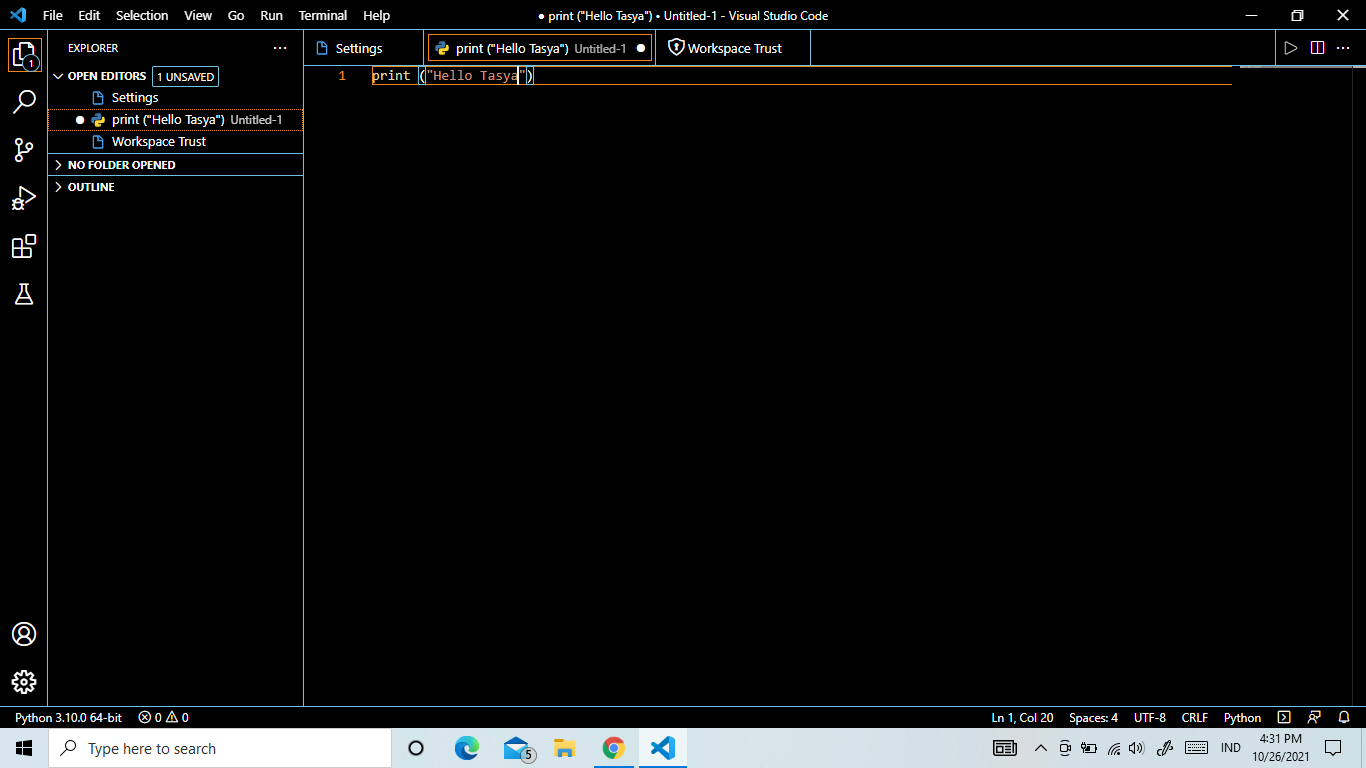Open the Terminal menu
The image size is (1366, 768).
coord(323,15)
